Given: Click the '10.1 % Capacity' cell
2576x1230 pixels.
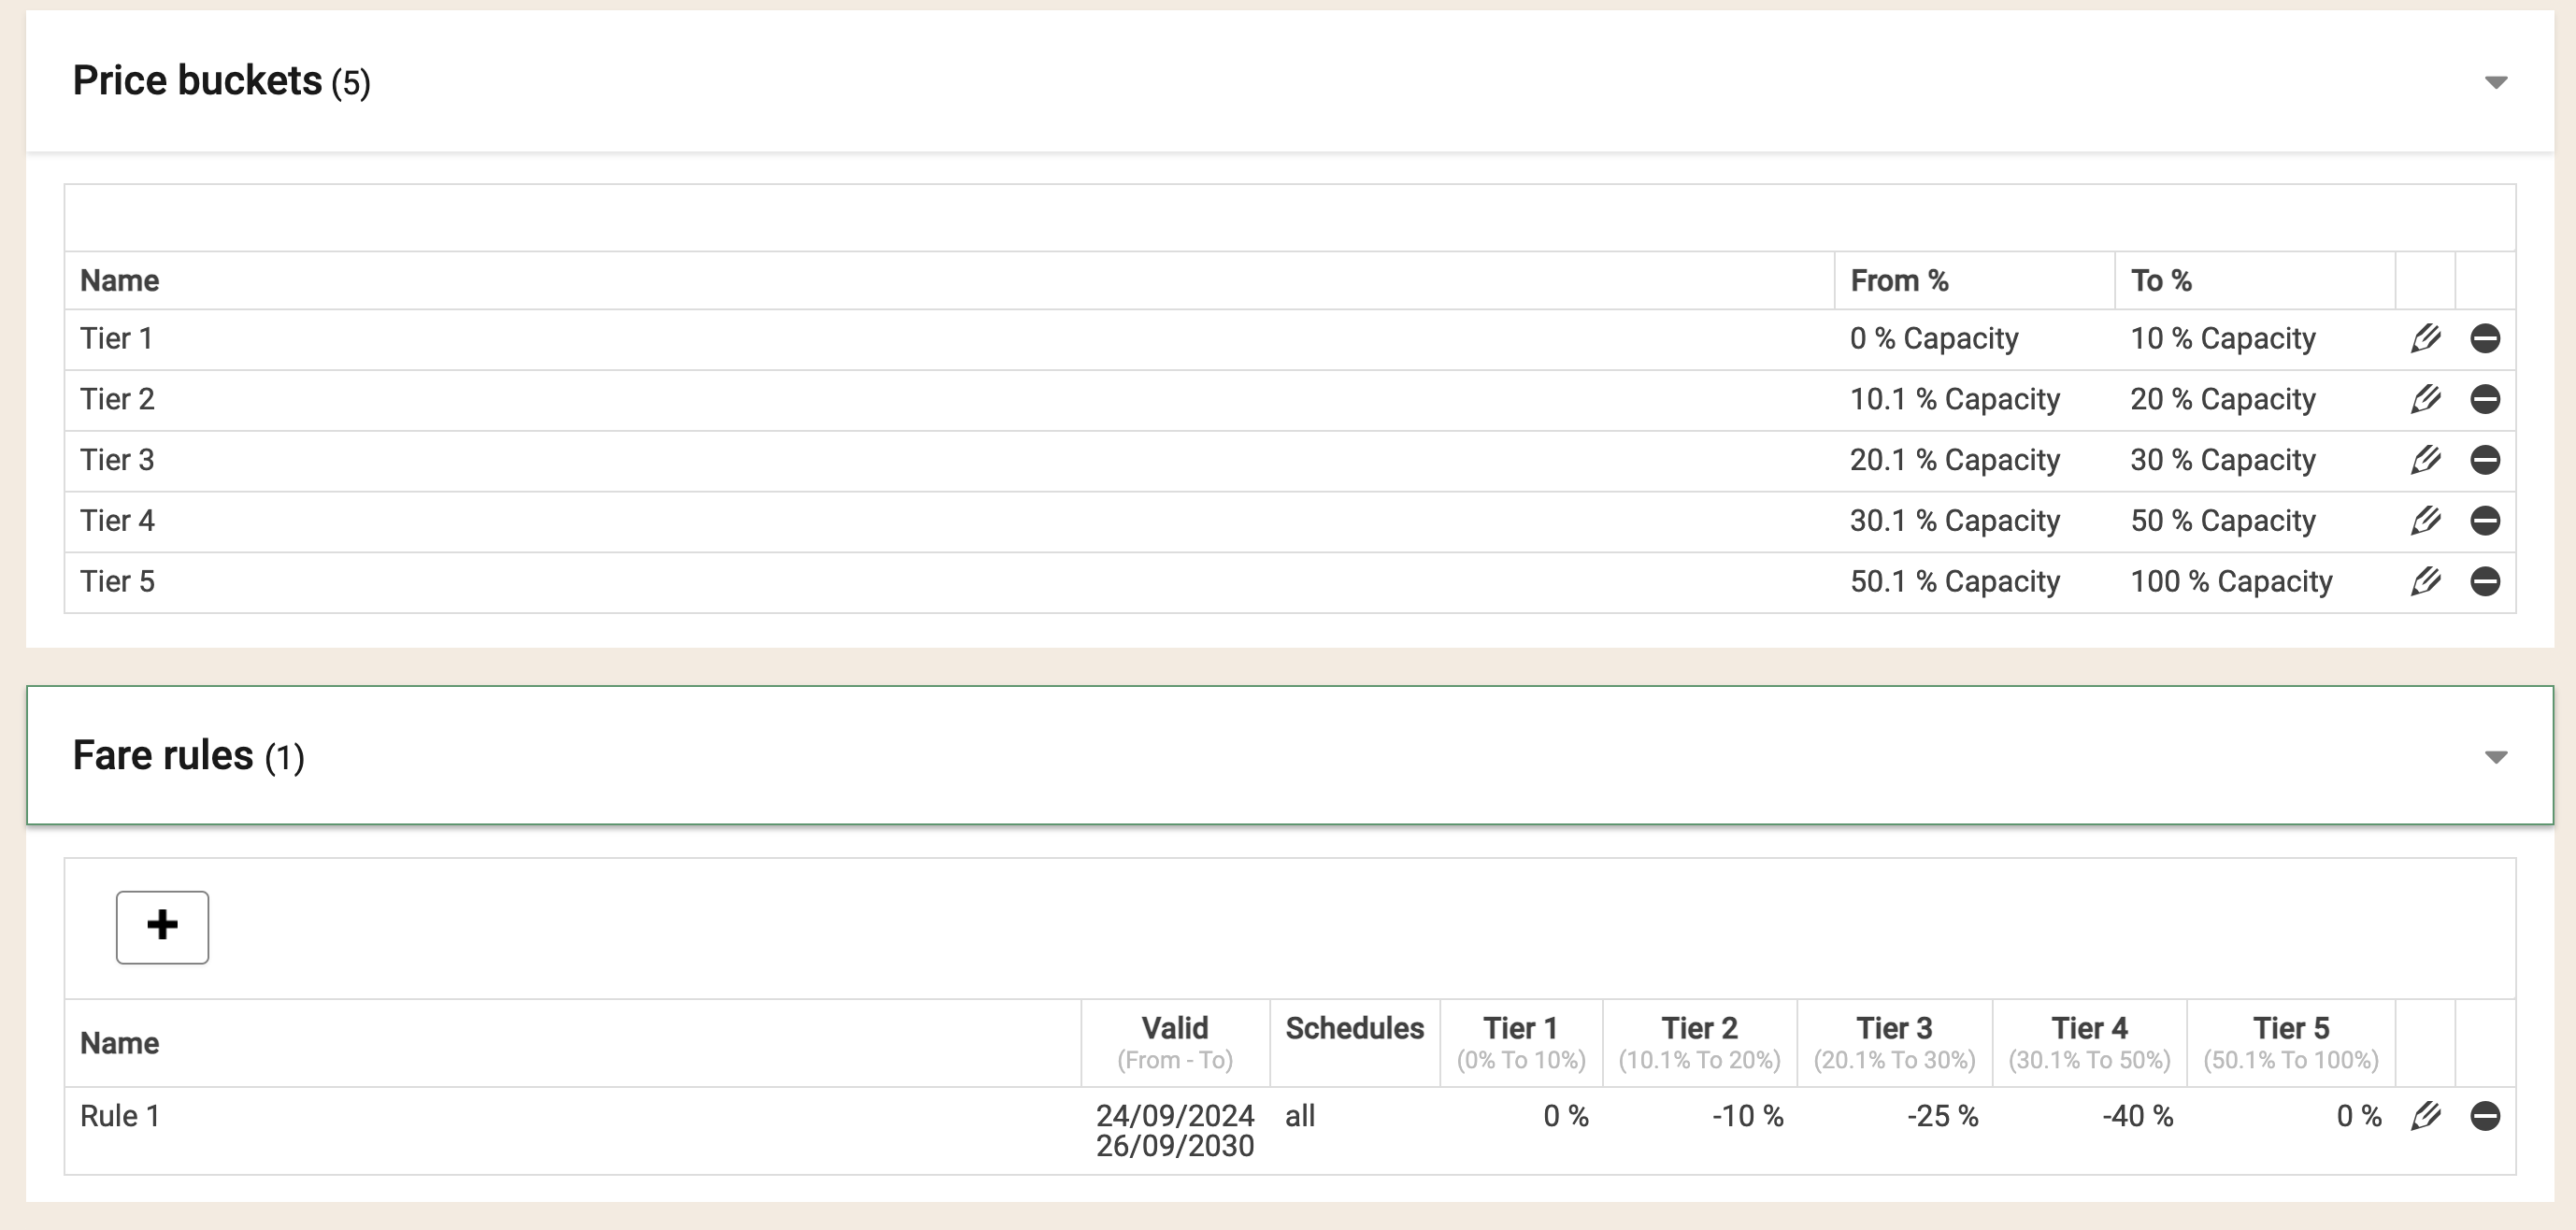Looking at the screenshot, I should (x=1974, y=400).
